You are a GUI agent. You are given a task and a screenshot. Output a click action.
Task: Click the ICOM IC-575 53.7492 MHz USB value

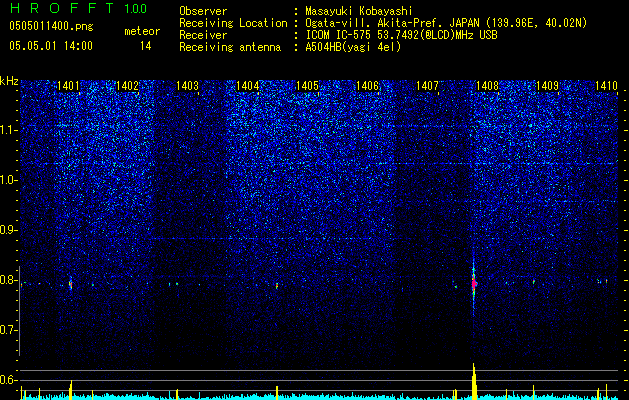[x=401, y=35]
